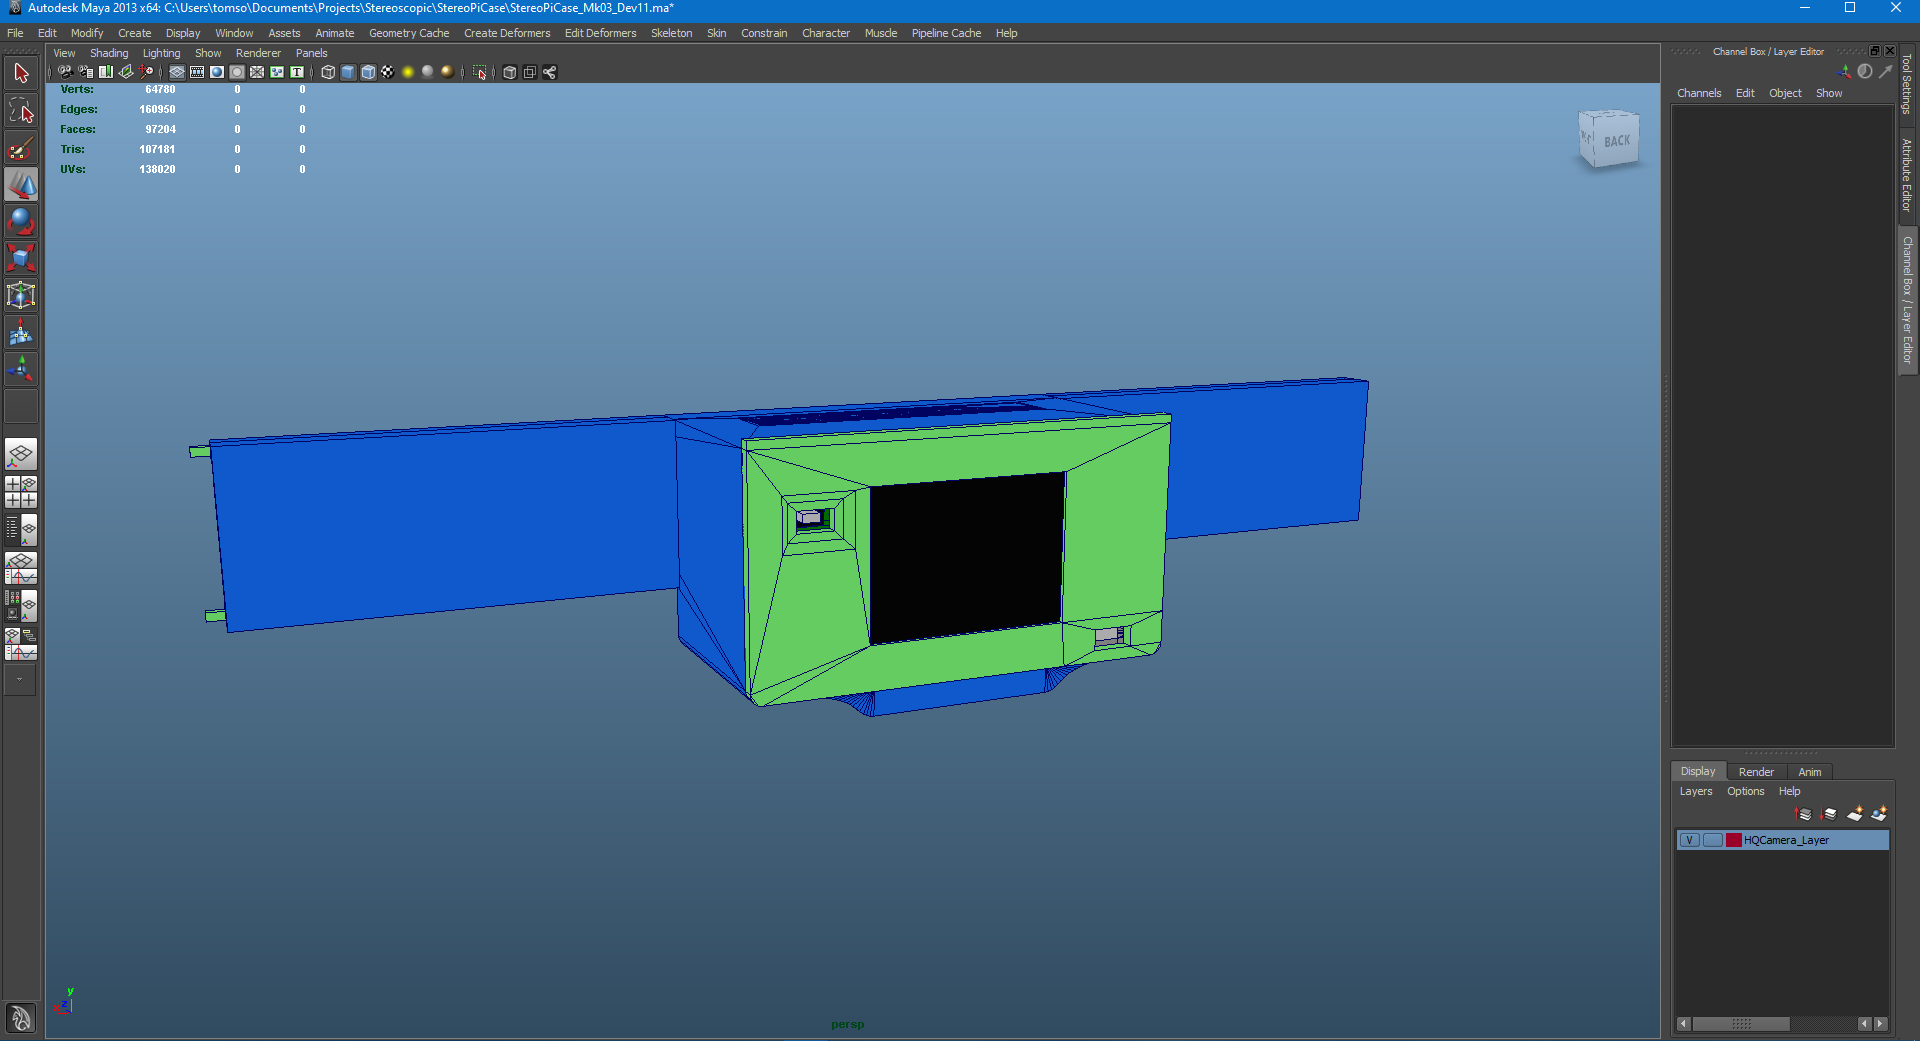Viewport: 1920px width, 1041px height.
Task: Open the Renderer panel menu
Action: pos(258,52)
